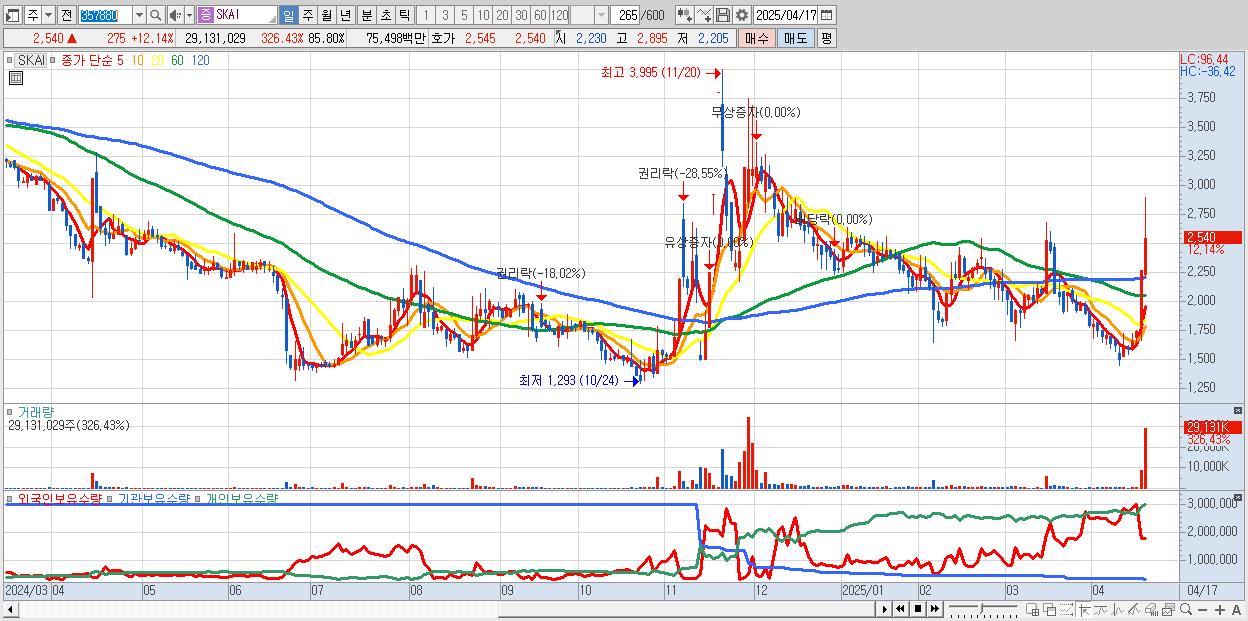
Task: Select the 주 weekly period button
Action: point(307,15)
